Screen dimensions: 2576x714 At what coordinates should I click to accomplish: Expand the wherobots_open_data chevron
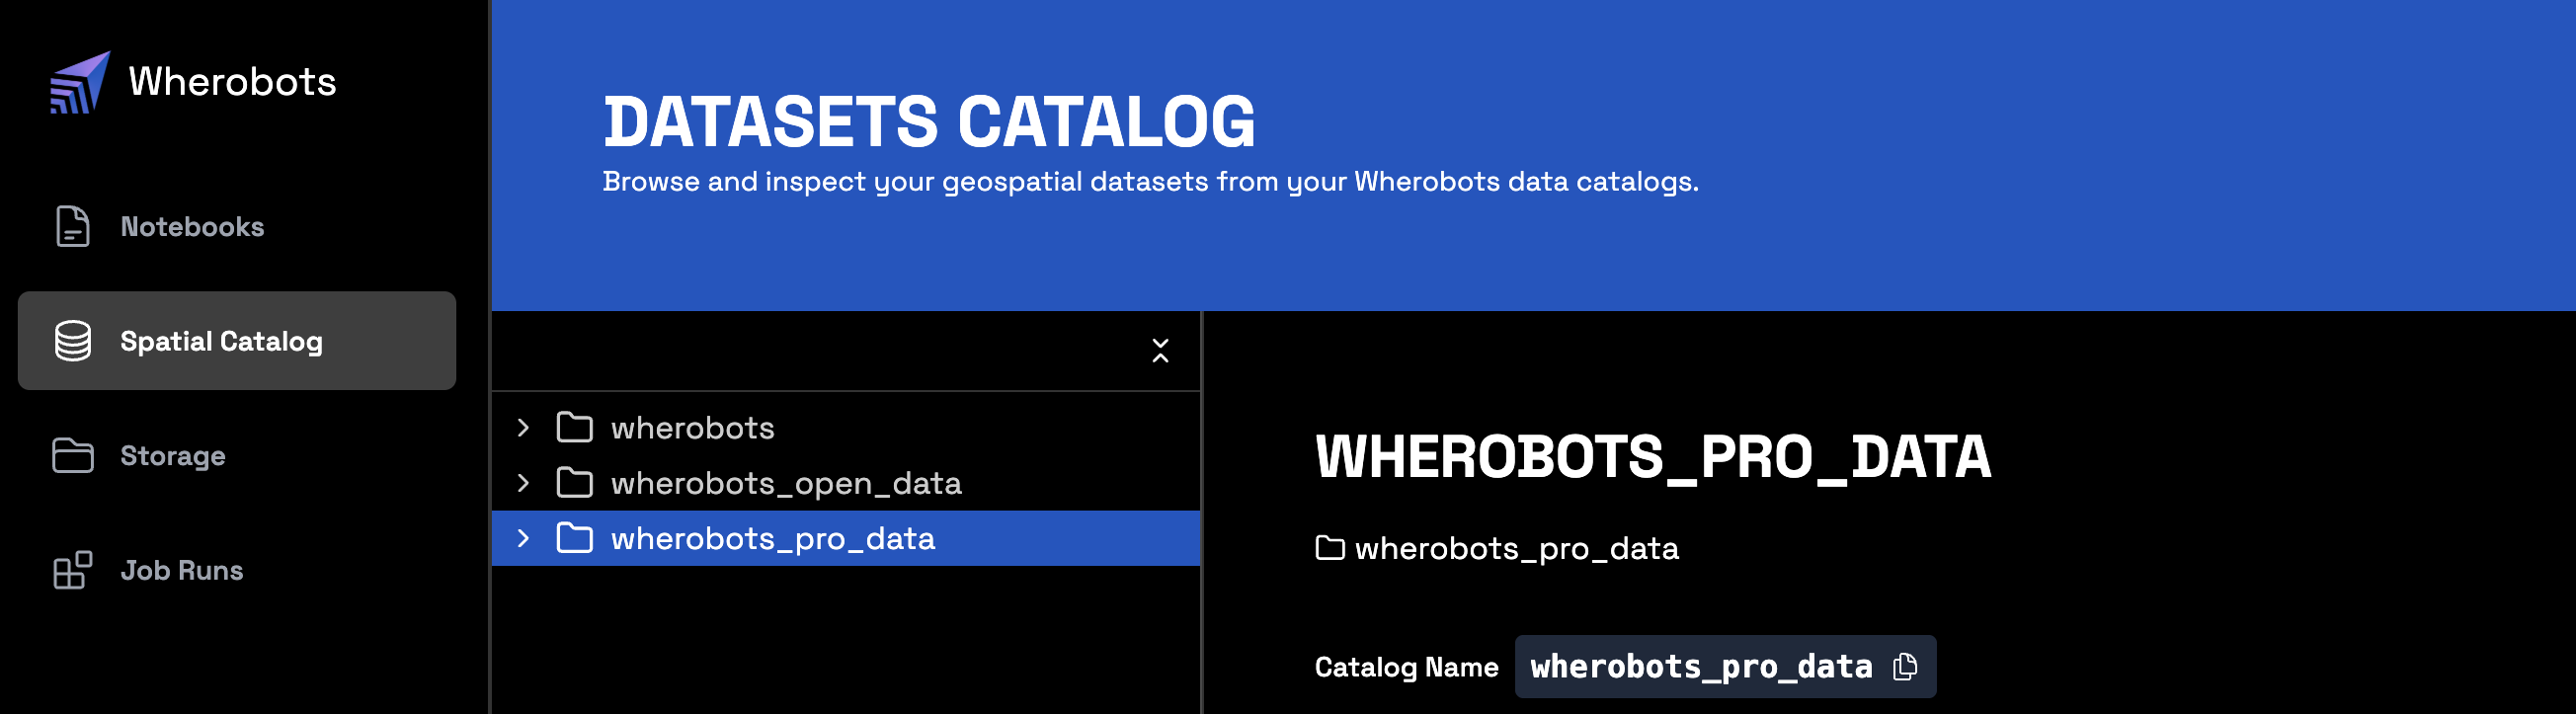tap(523, 483)
